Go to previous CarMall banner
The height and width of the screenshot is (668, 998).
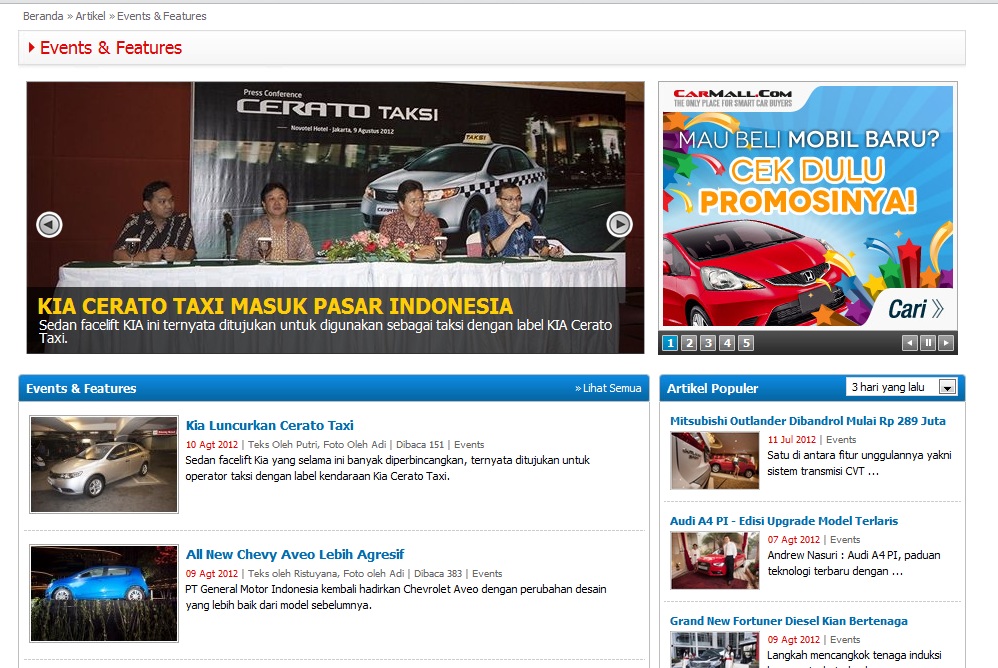point(909,343)
